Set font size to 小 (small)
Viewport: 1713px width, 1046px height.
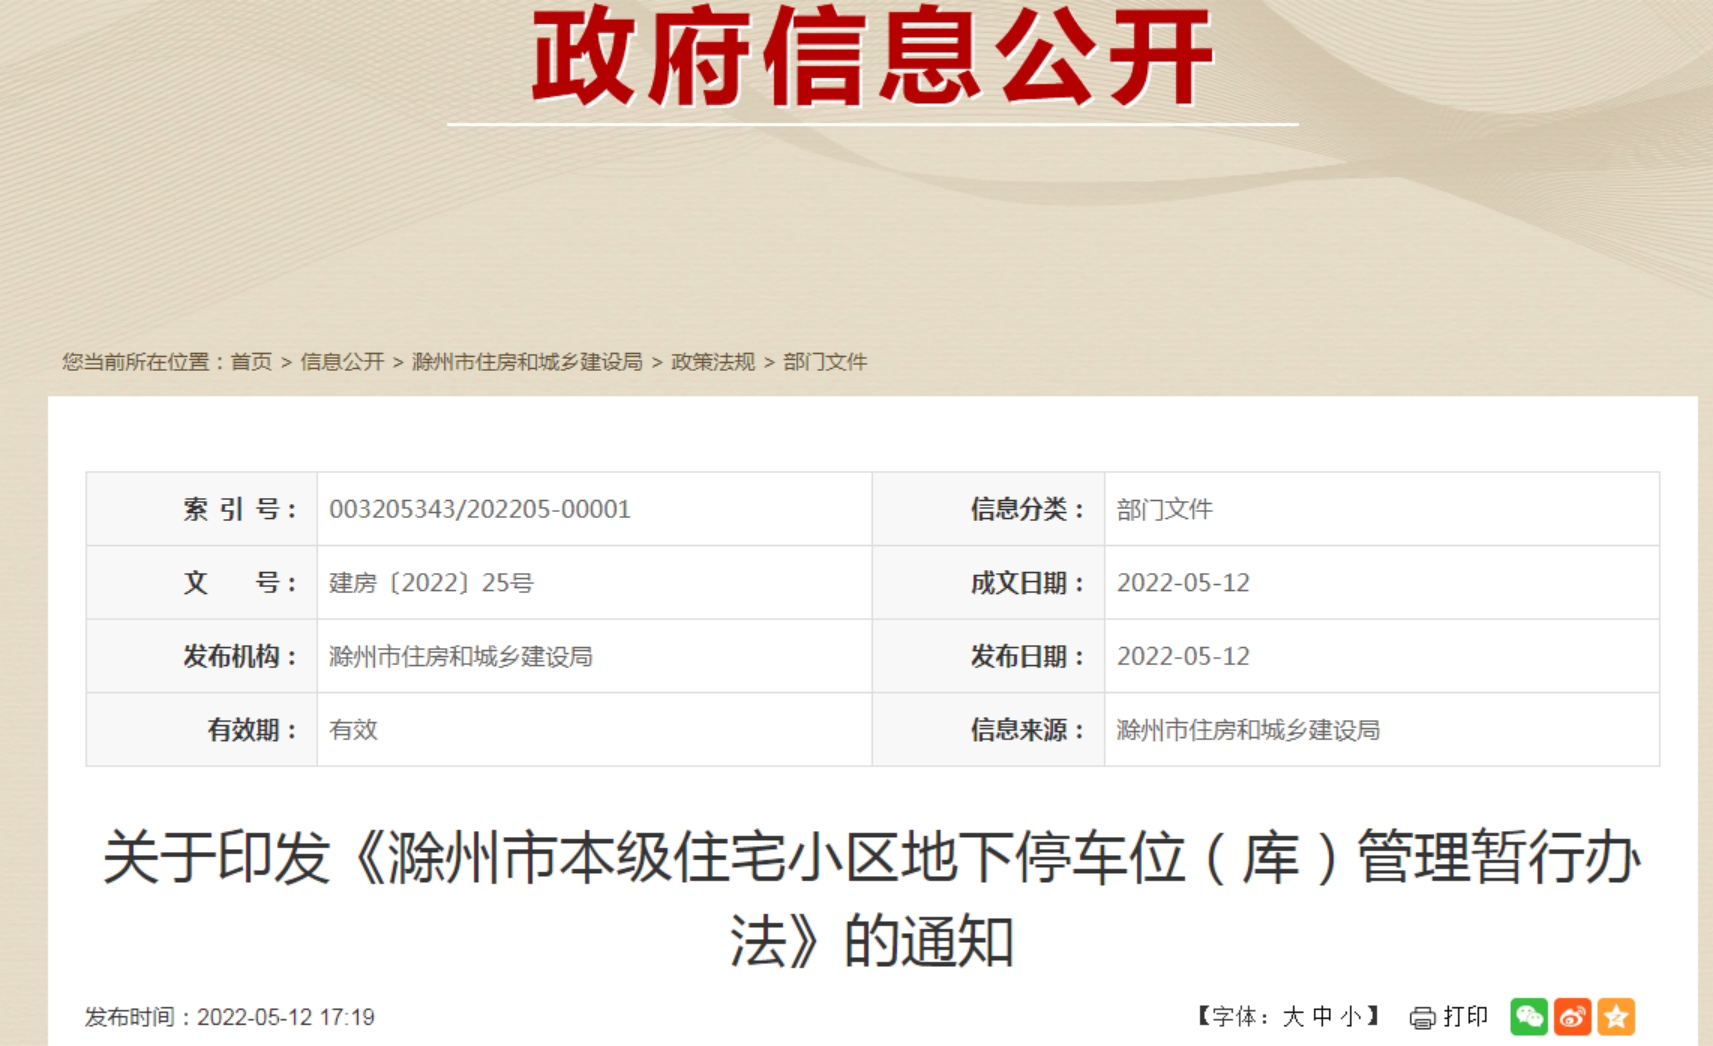click(x=1351, y=1017)
